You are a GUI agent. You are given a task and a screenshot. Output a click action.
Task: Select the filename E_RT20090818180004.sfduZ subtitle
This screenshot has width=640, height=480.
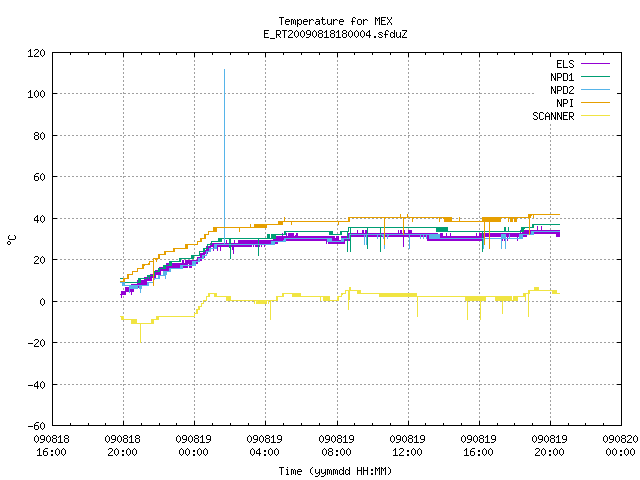pos(335,34)
